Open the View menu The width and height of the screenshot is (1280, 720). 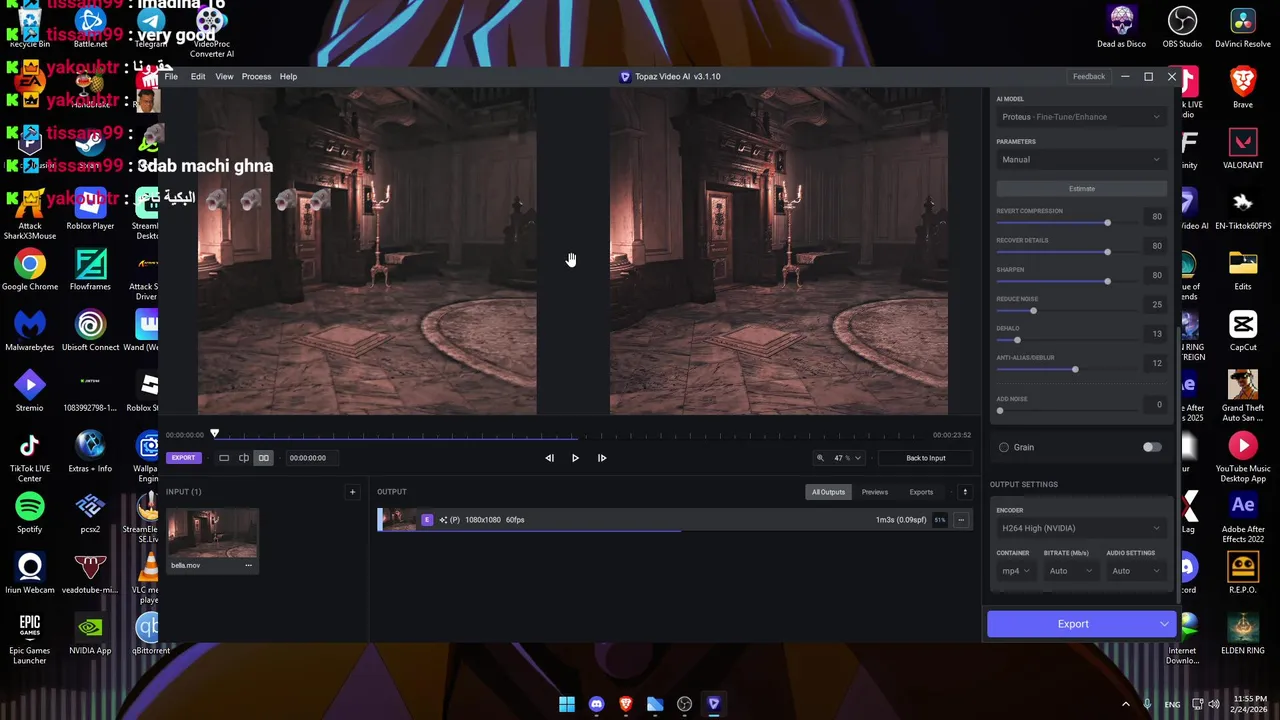click(224, 77)
